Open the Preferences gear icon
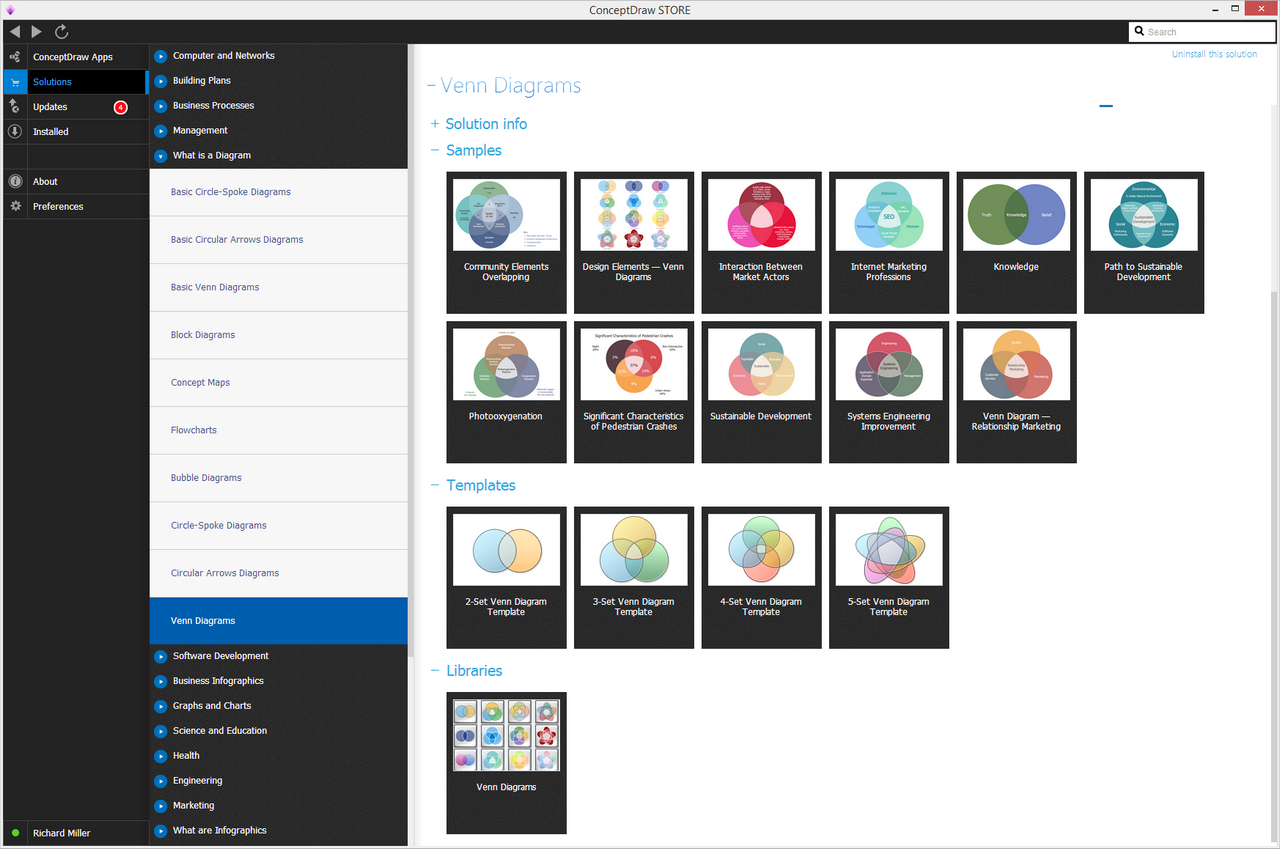Viewport: 1280px width, 849px height. (15, 207)
